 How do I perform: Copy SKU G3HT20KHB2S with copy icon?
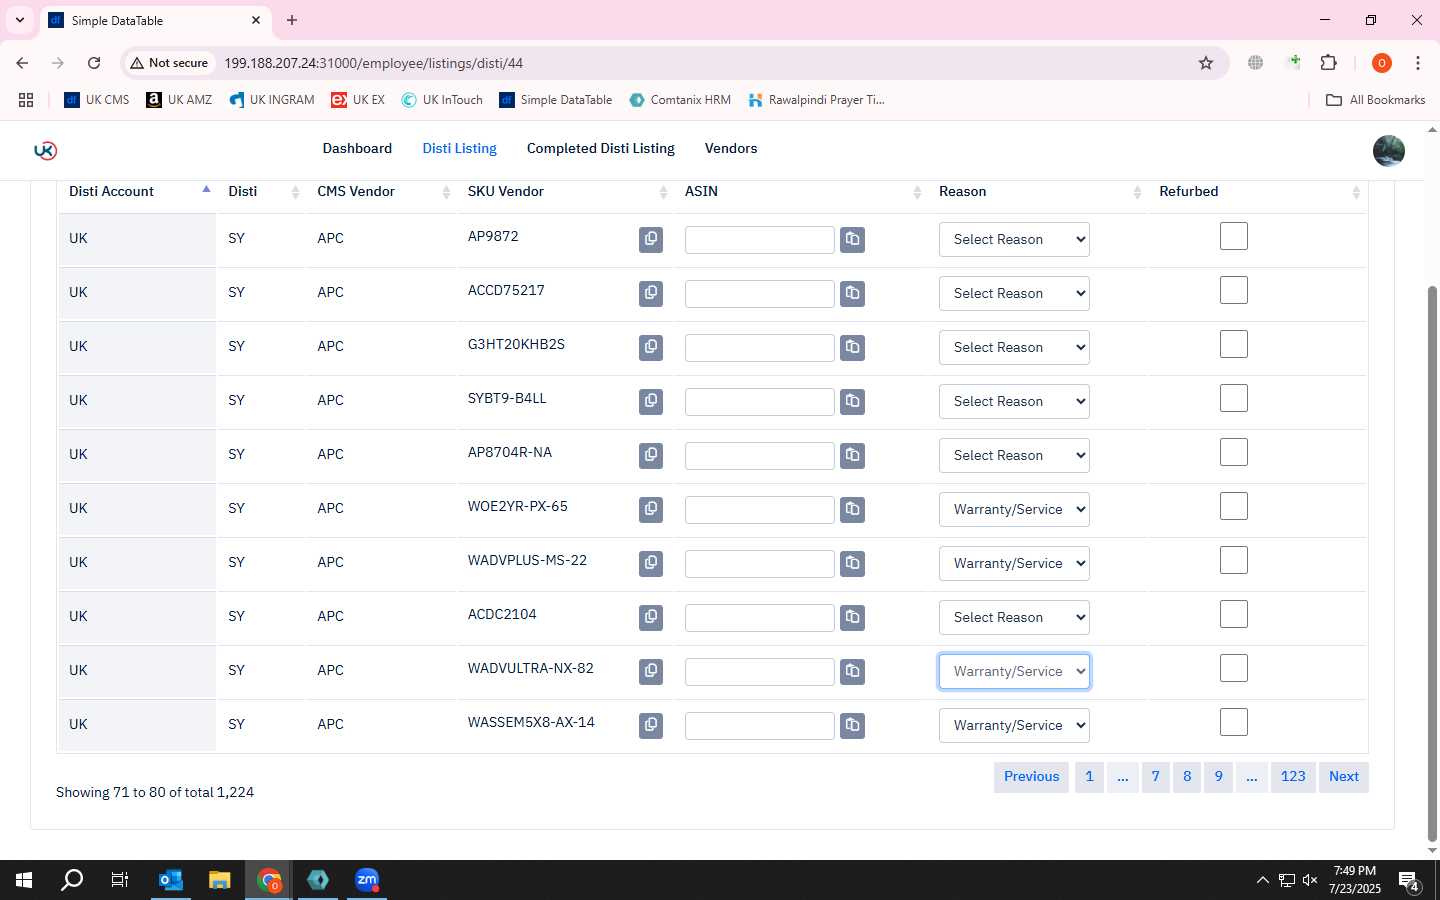click(x=651, y=347)
